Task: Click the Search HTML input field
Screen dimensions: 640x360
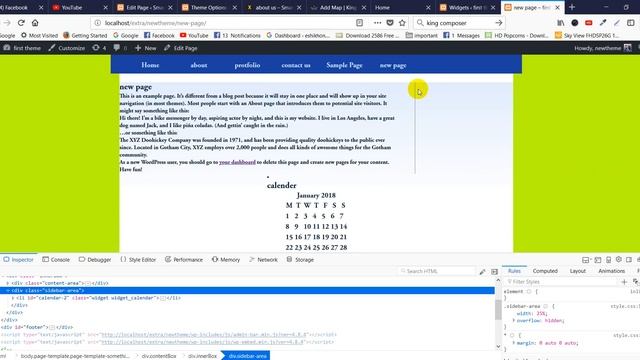Action: tap(437, 271)
